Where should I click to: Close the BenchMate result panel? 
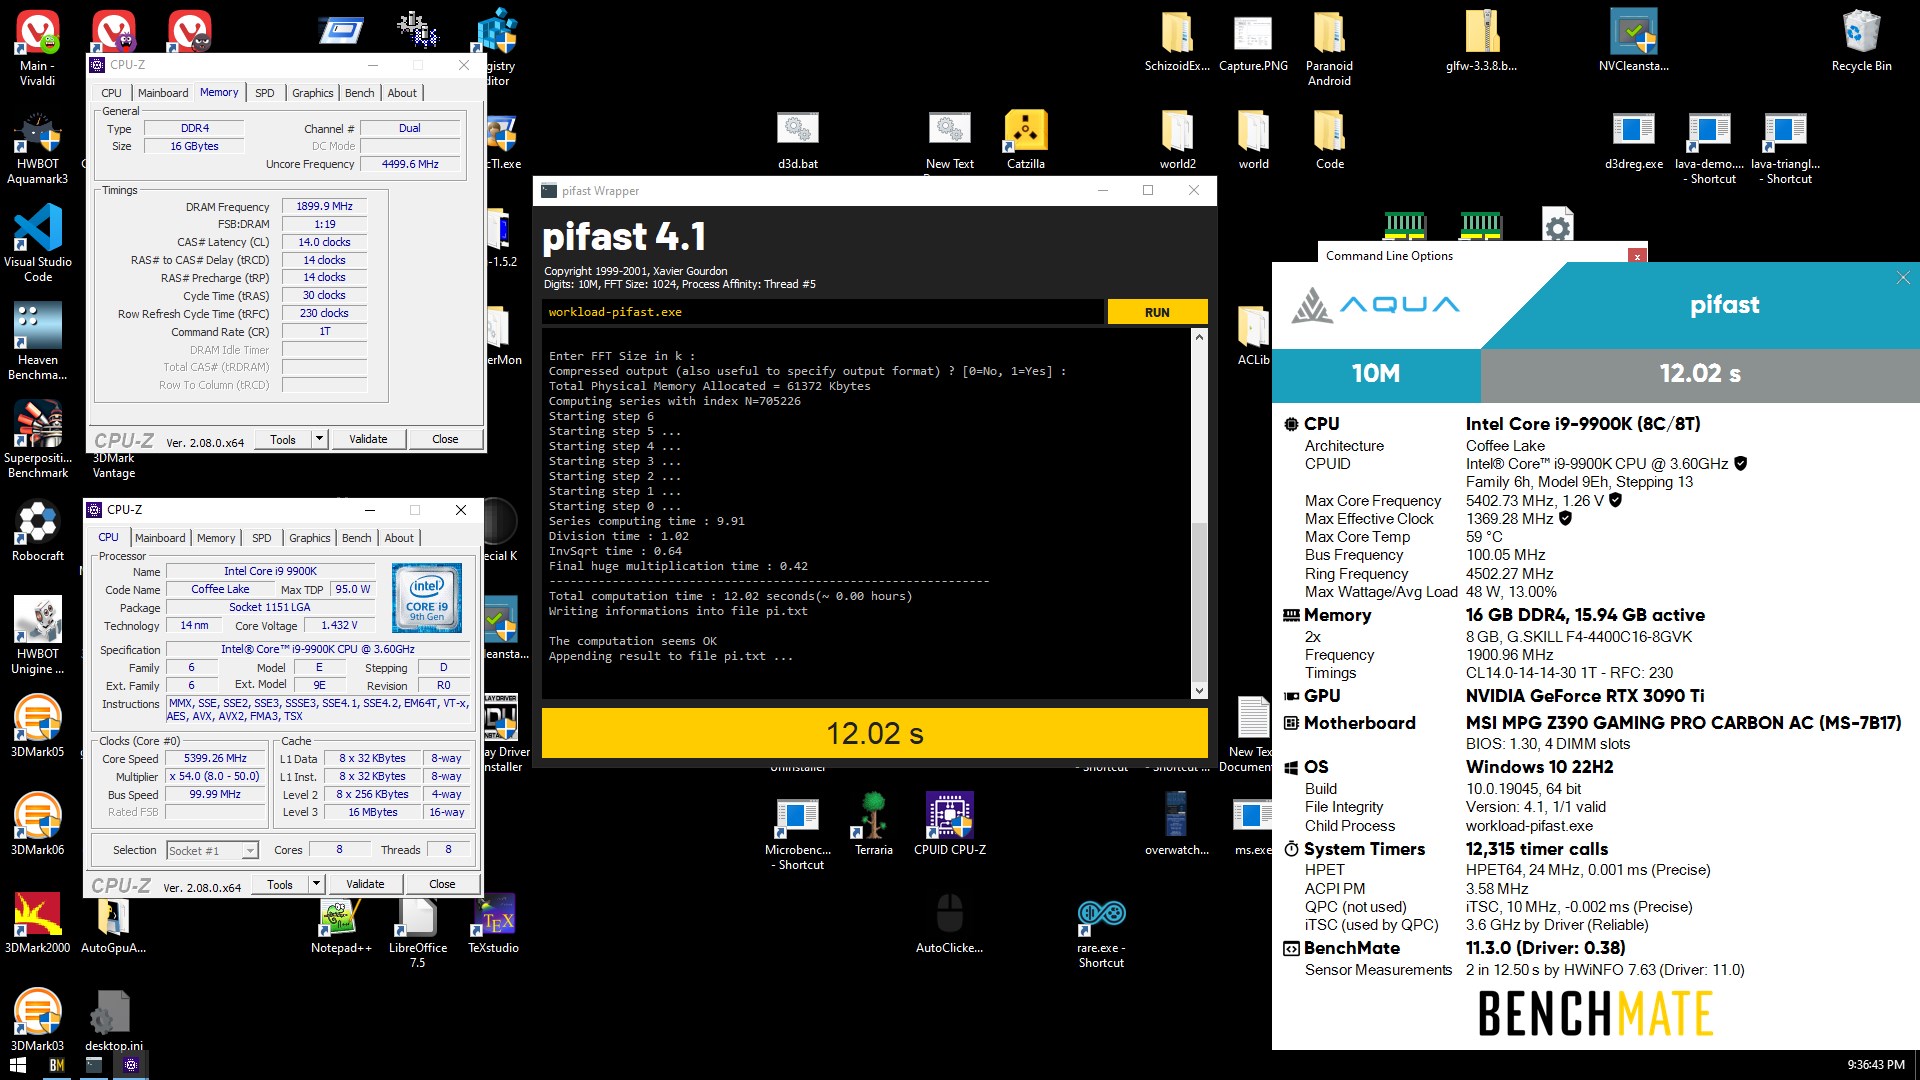click(1903, 278)
